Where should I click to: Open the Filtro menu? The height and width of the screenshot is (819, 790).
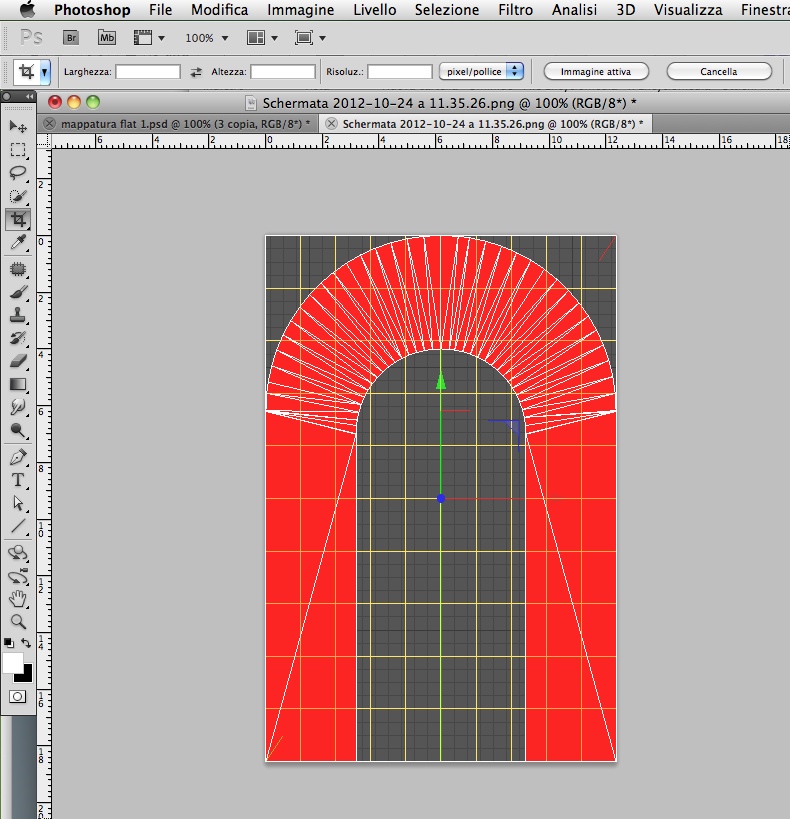[x=515, y=10]
